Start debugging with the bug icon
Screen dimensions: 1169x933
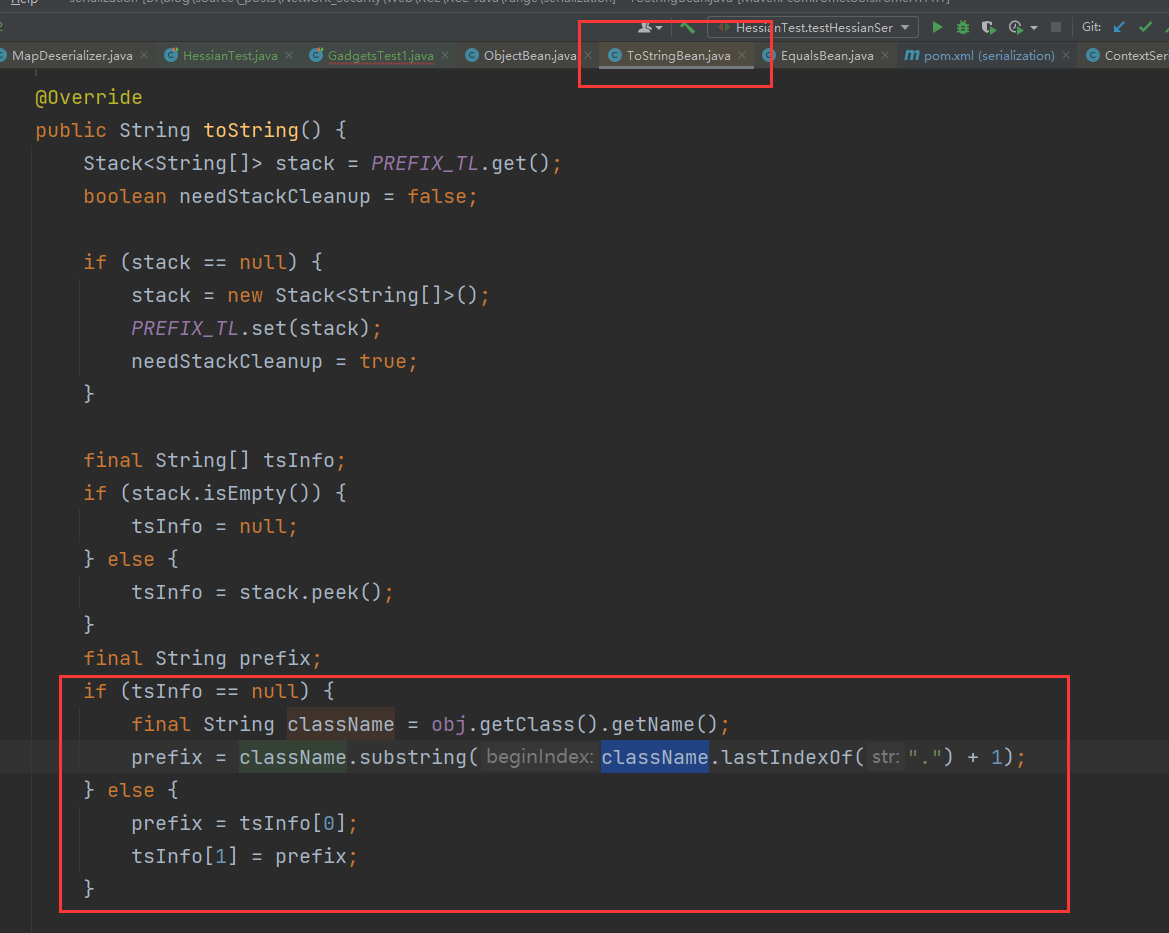pos(962,28)
